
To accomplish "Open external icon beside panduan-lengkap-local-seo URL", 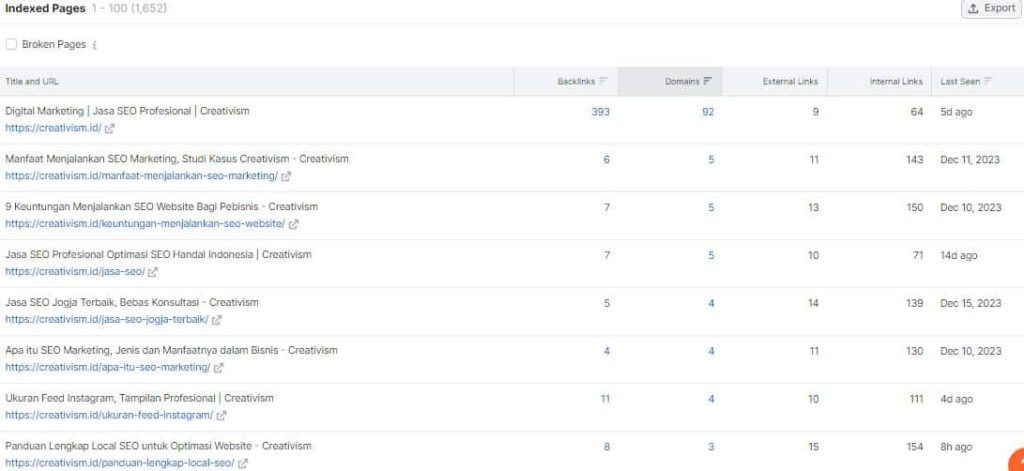I will point(243,463).
